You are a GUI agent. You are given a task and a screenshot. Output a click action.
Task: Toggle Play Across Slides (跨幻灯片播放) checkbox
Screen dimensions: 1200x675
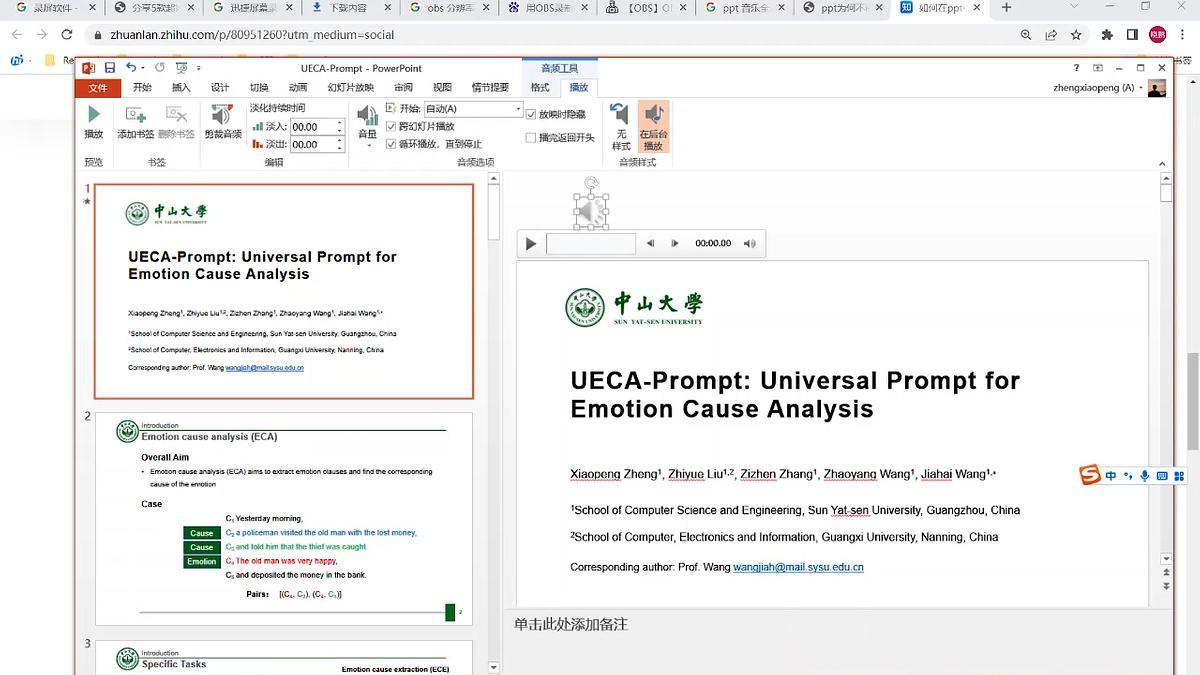tap(391, 126)
